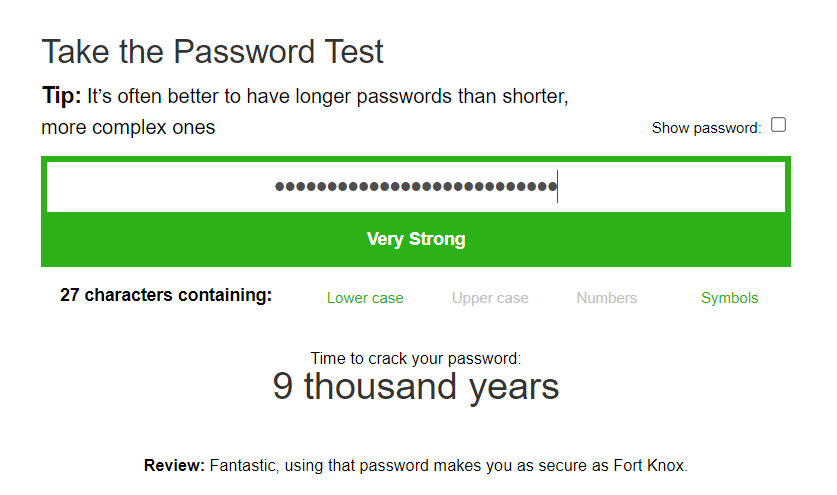Enable the Show password checkbox
Viewport: 837px width, 495px height.
[x=779, y=125]
